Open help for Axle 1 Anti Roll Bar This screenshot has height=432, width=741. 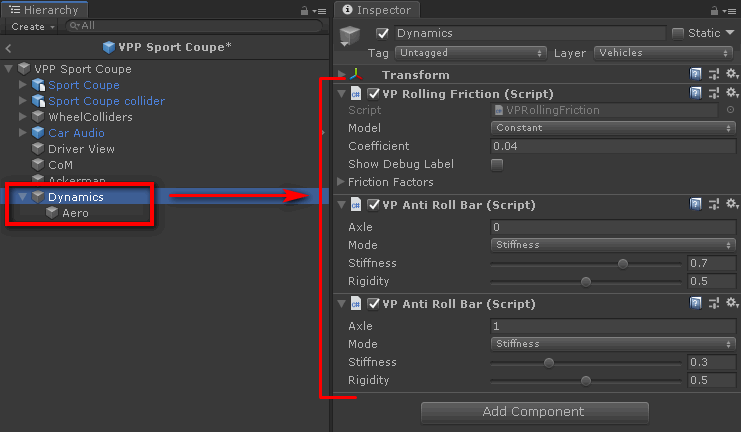tap(695, 303)
